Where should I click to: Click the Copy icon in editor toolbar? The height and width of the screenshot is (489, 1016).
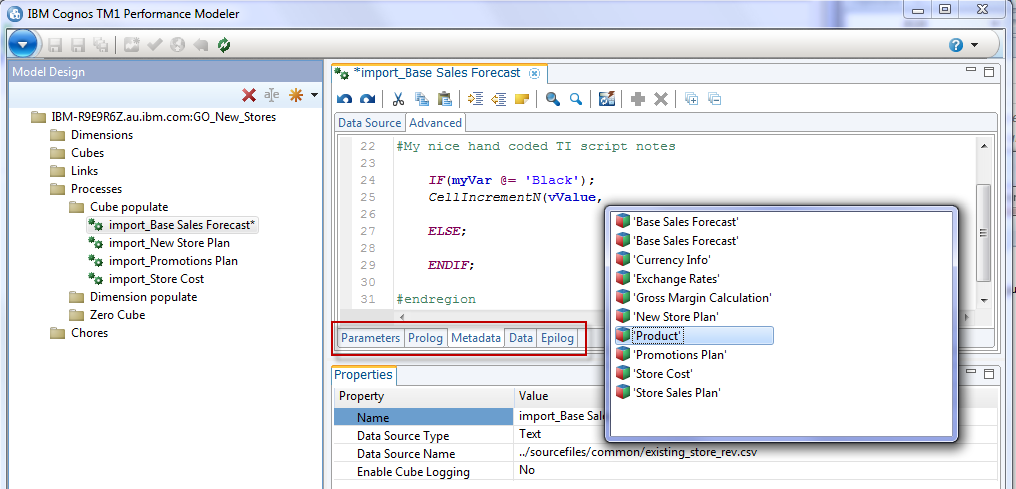(x=422, y=99)
